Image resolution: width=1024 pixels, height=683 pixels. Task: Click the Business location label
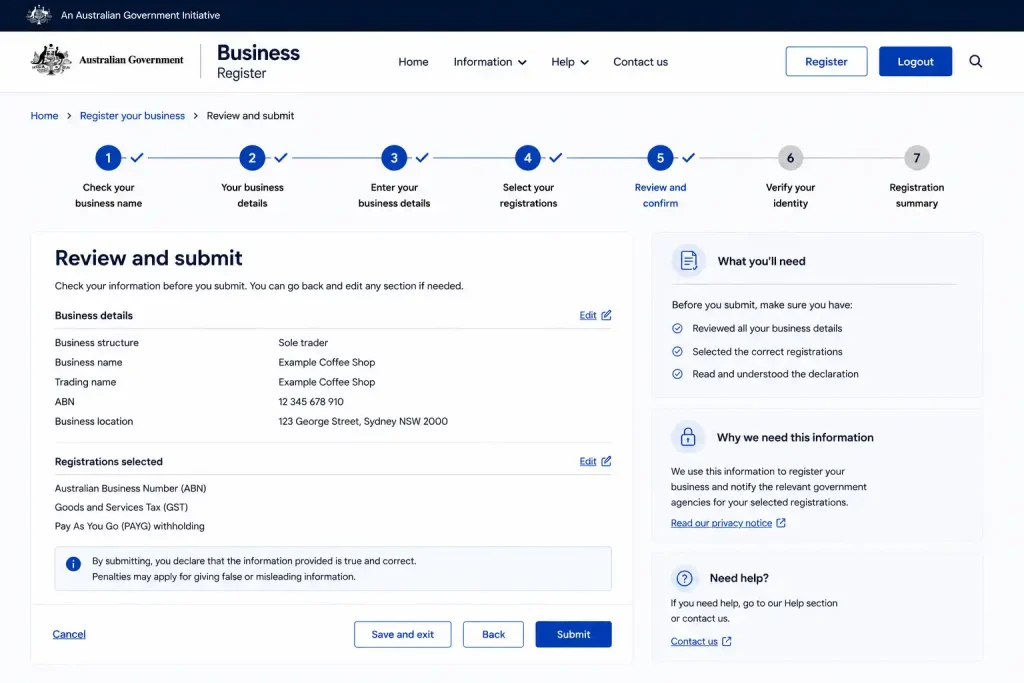click(x=94, y=421)
